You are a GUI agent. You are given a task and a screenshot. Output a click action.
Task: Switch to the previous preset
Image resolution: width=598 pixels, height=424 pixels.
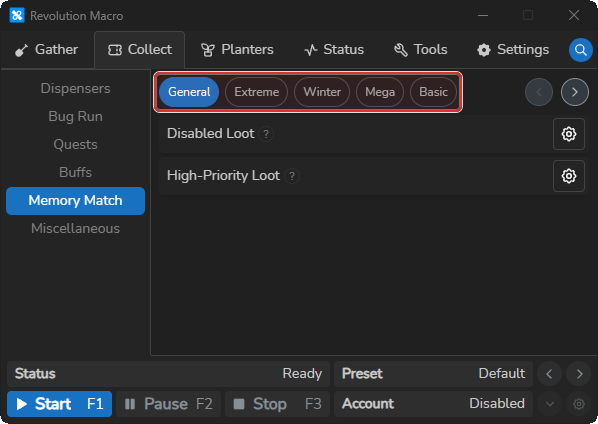pos(549,374)
